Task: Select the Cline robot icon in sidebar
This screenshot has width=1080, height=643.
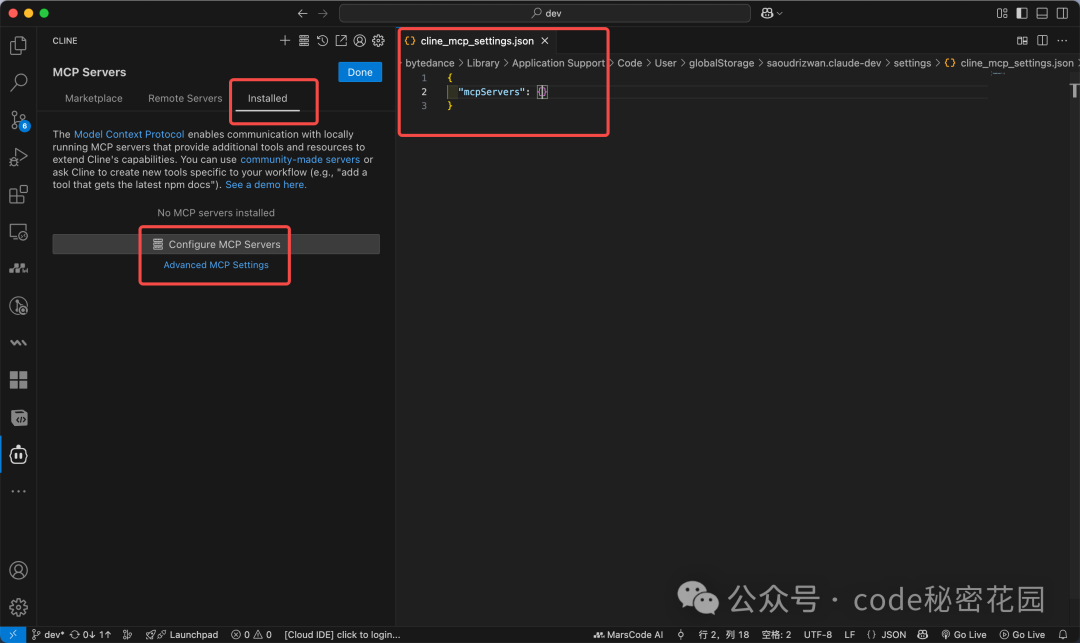Action: pyautogui.click(x=18, y=455)
